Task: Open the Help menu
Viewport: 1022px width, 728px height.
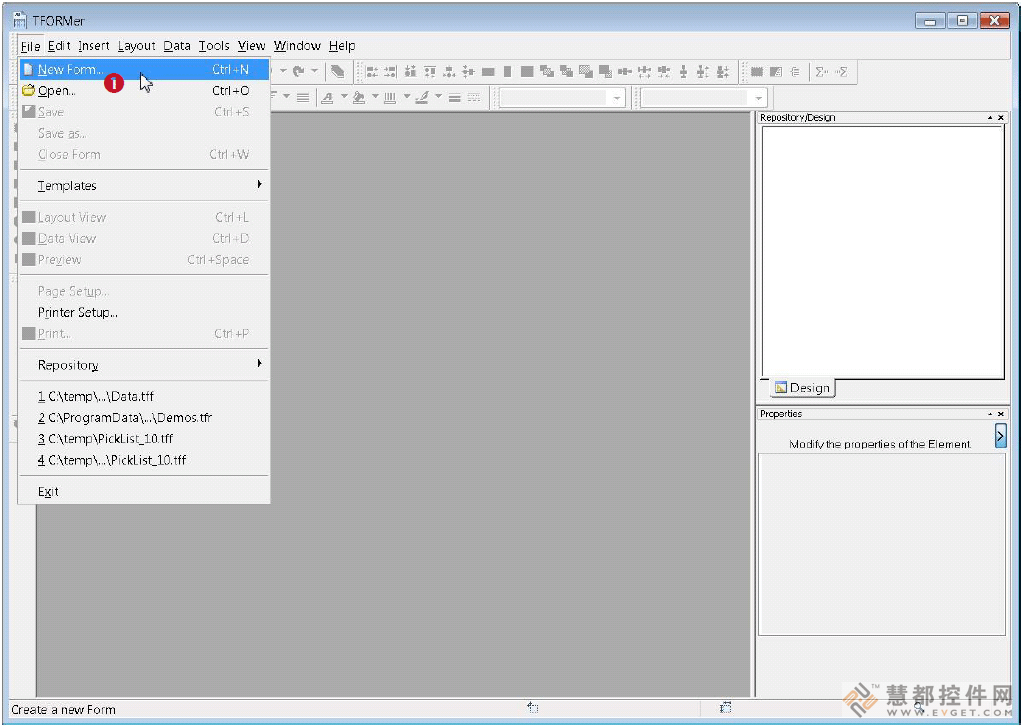Action: (x=342, y=46)
